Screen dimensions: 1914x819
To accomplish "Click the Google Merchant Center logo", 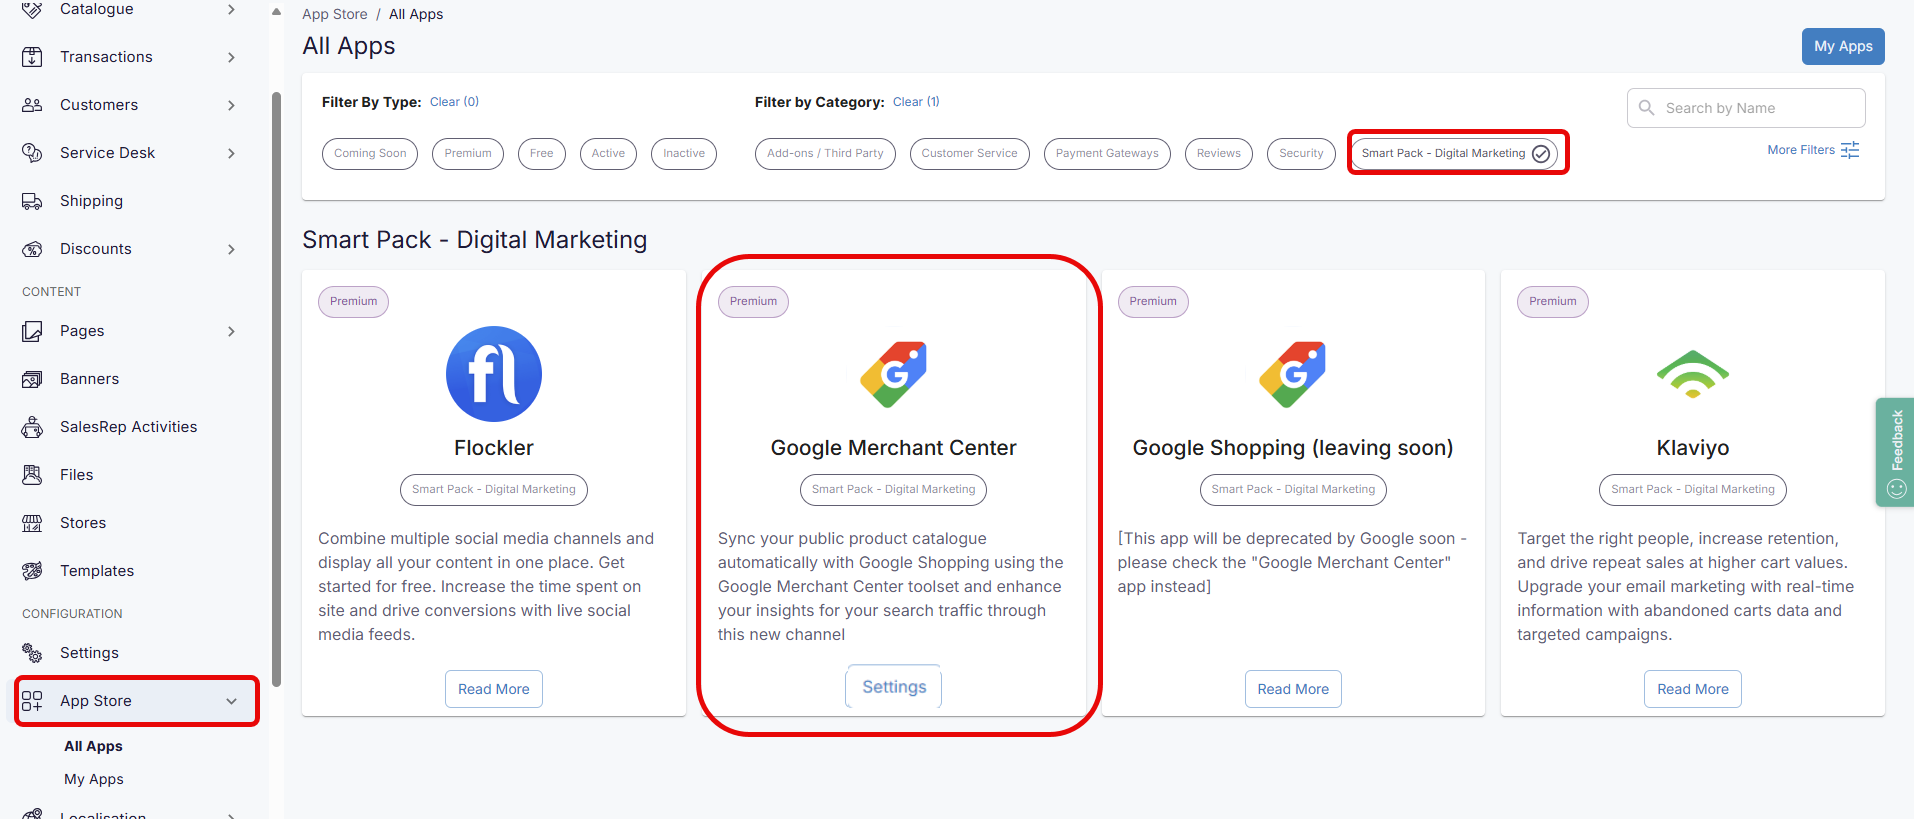I will 893,374.
